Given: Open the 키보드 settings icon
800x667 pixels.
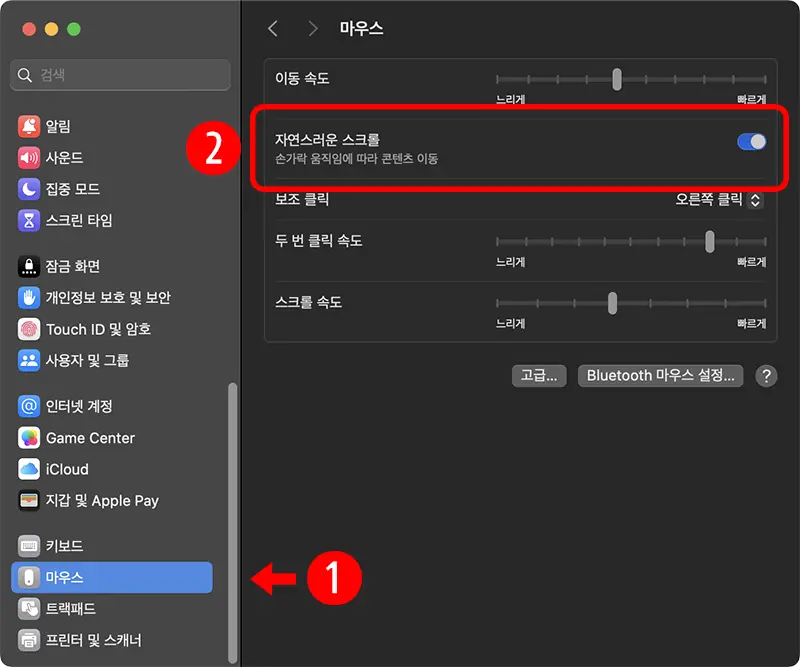Looking at the screenshot, I should pyautogui.click(x=30, y=546).
